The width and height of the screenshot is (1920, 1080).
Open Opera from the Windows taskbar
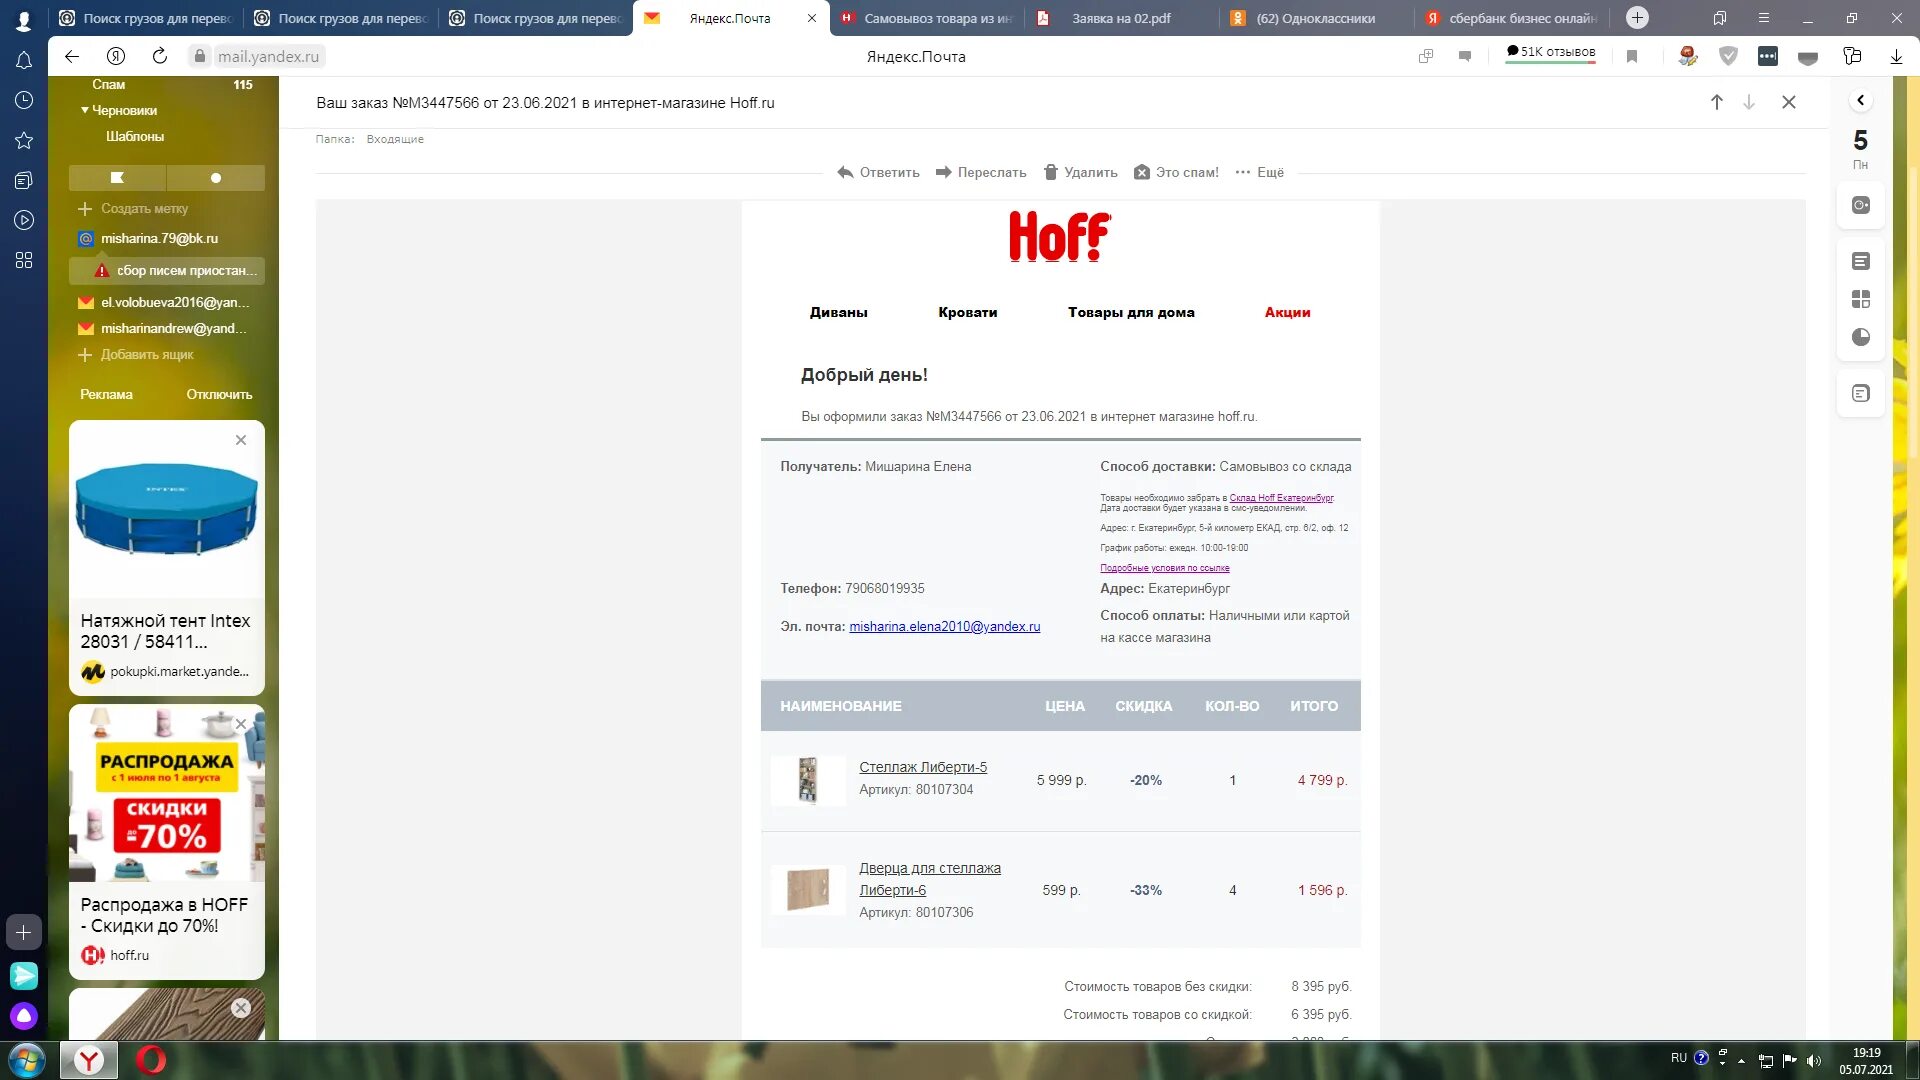coord(150,1059)
